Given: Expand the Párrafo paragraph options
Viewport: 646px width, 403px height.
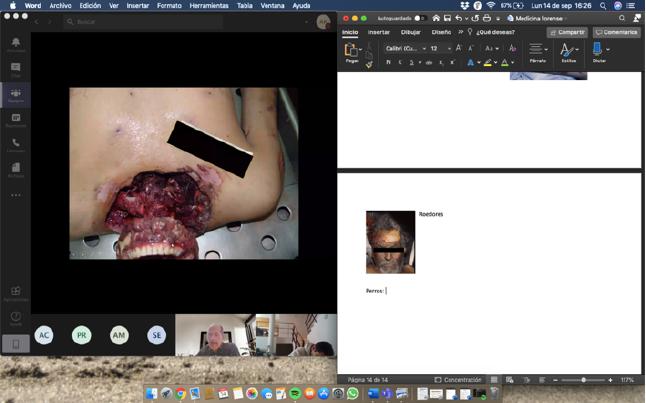Looking at the screenshot, I should (537, 51).
